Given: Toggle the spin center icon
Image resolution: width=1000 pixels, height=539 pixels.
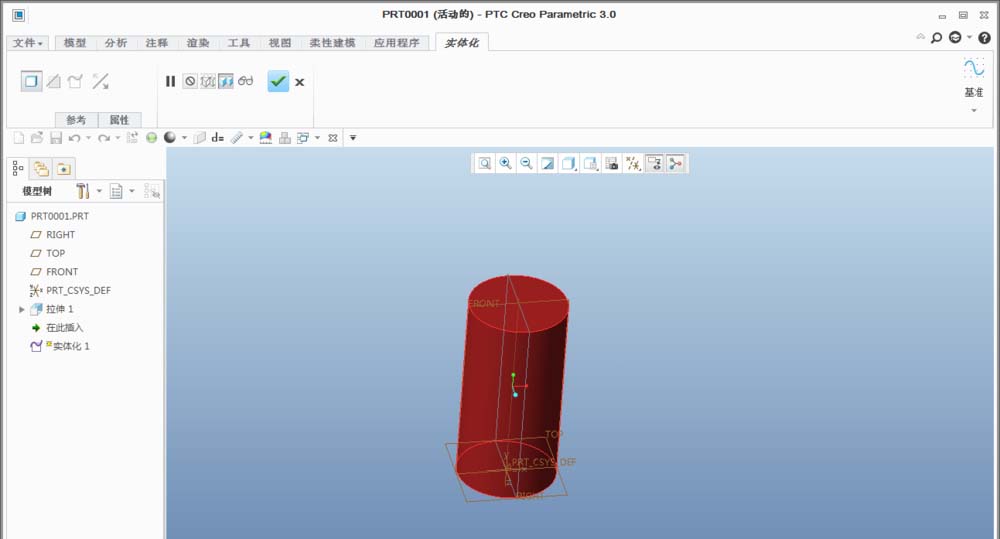Looking at the screenshot, I should 675,164.
